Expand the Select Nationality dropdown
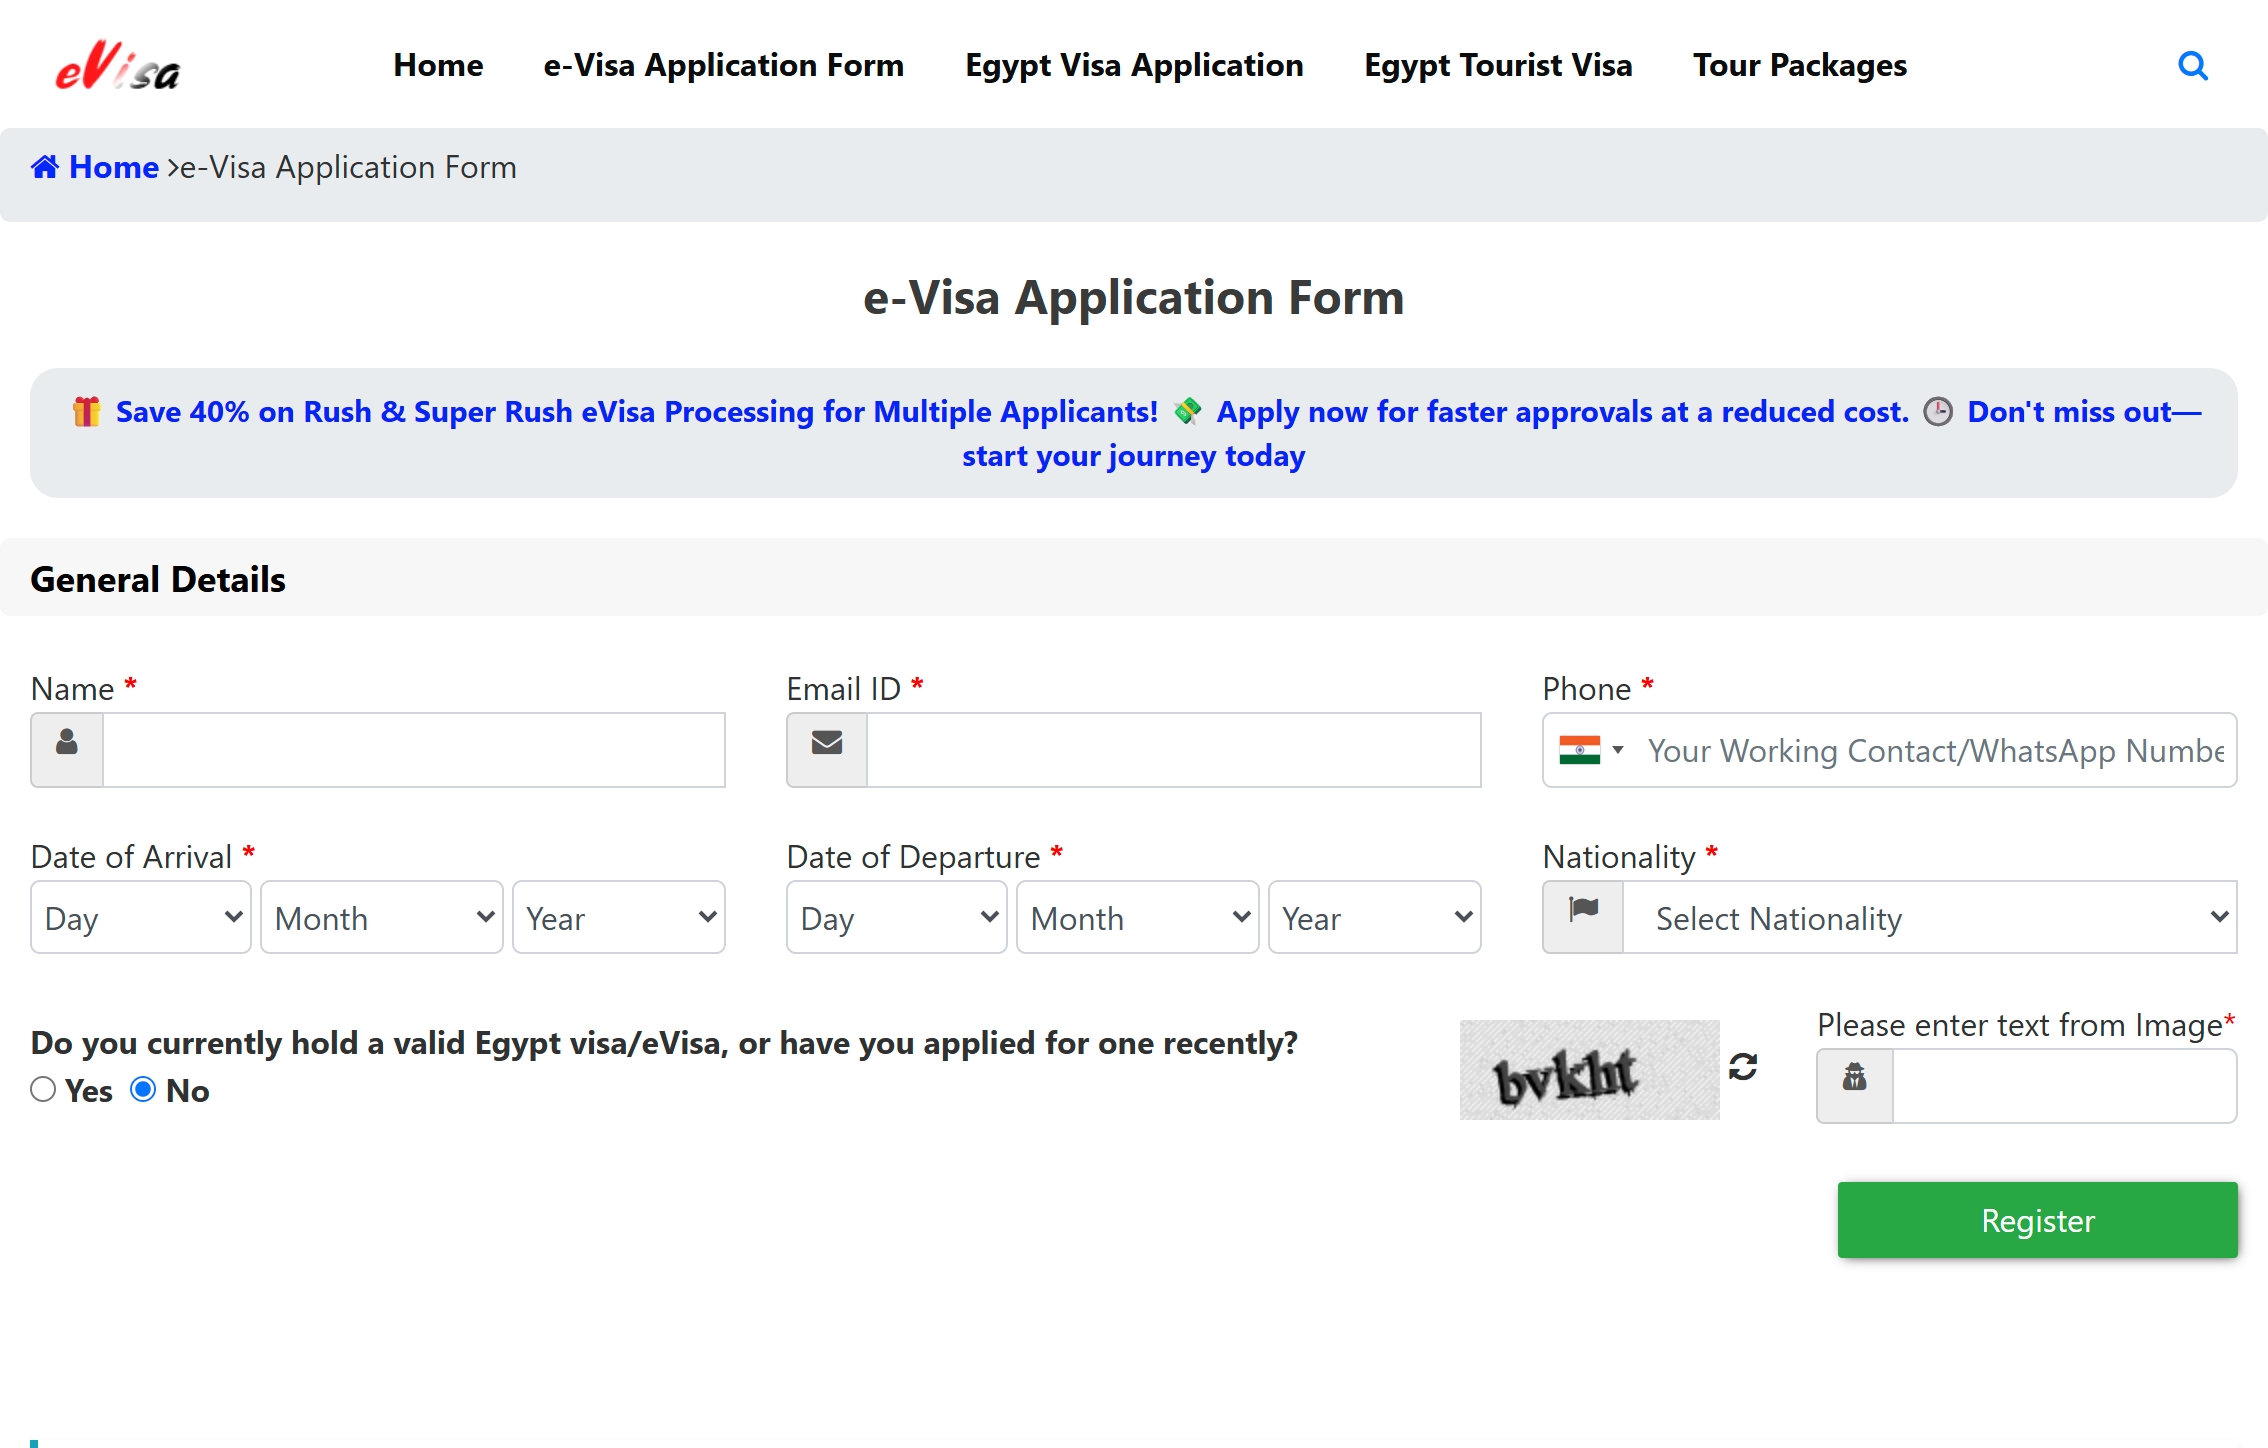This screenshot has height=1448, width=2268. 1929,917
